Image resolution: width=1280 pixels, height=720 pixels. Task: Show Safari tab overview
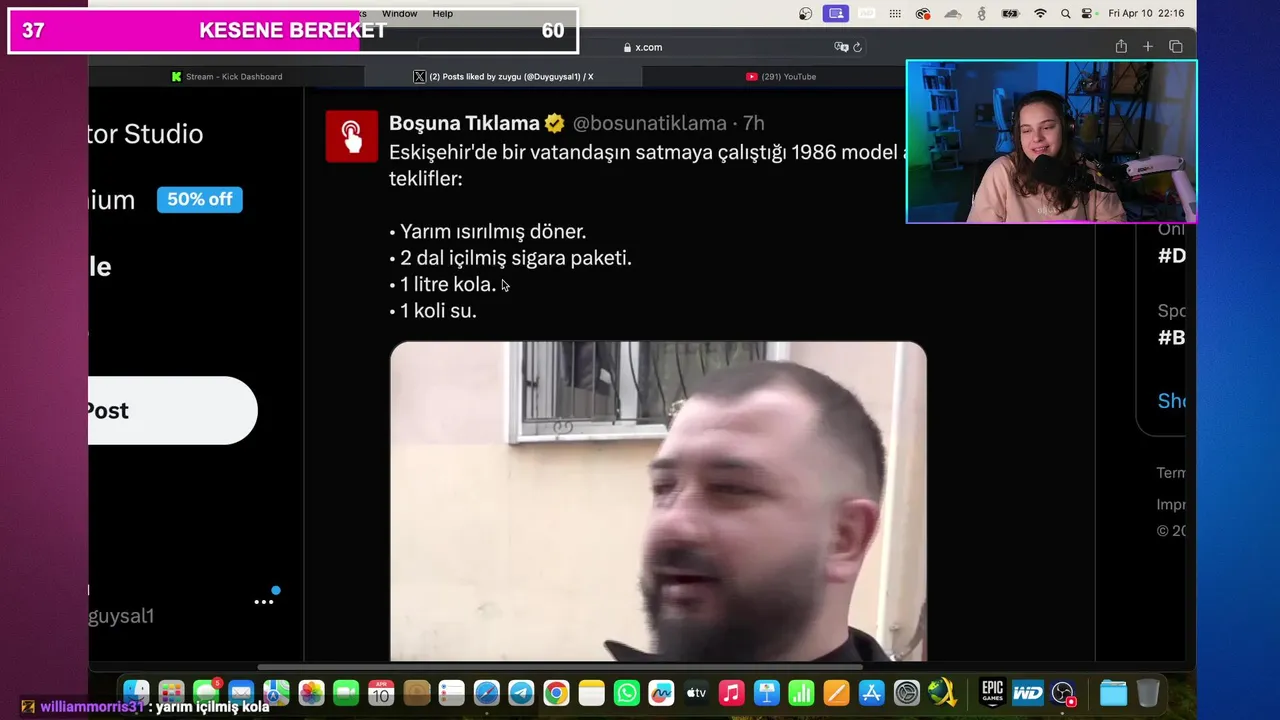(x=1176, y=47)
